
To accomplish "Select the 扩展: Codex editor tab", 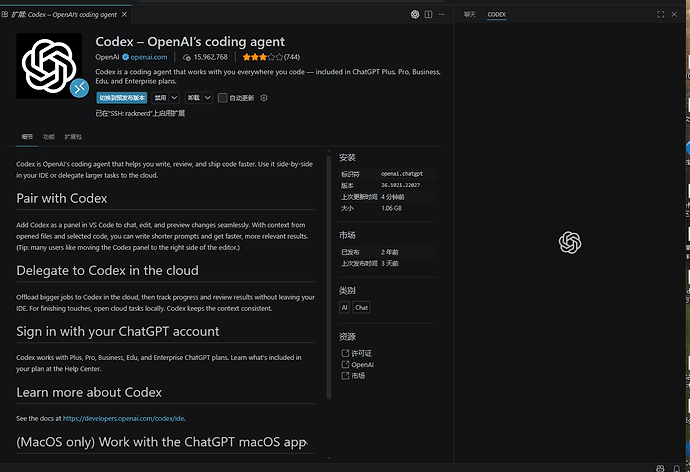I will point(64,15).
